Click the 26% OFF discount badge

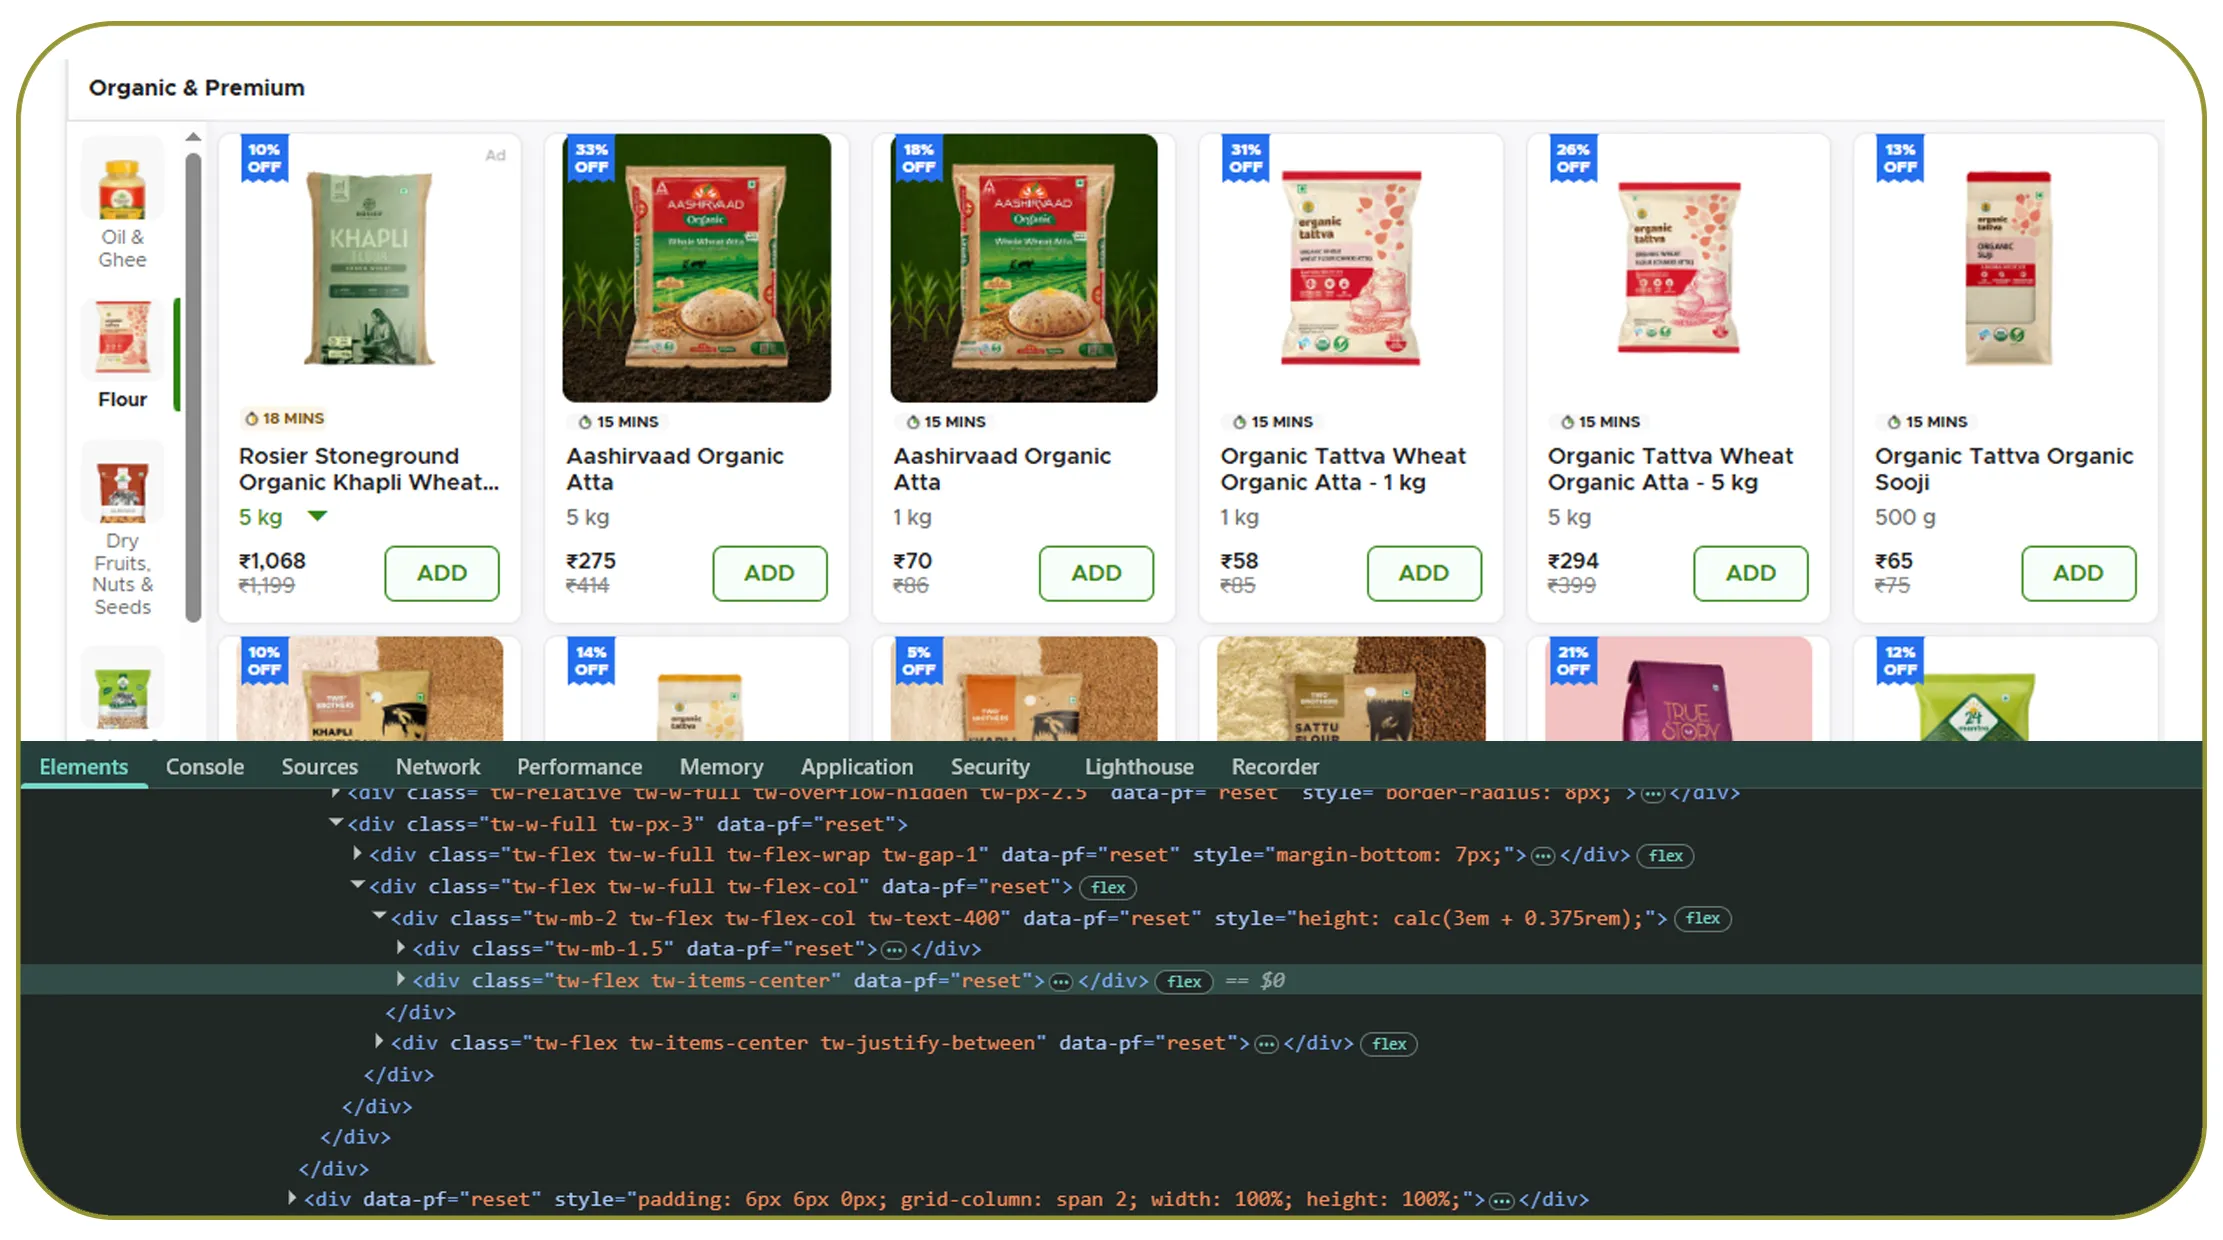coord(1573,158)
